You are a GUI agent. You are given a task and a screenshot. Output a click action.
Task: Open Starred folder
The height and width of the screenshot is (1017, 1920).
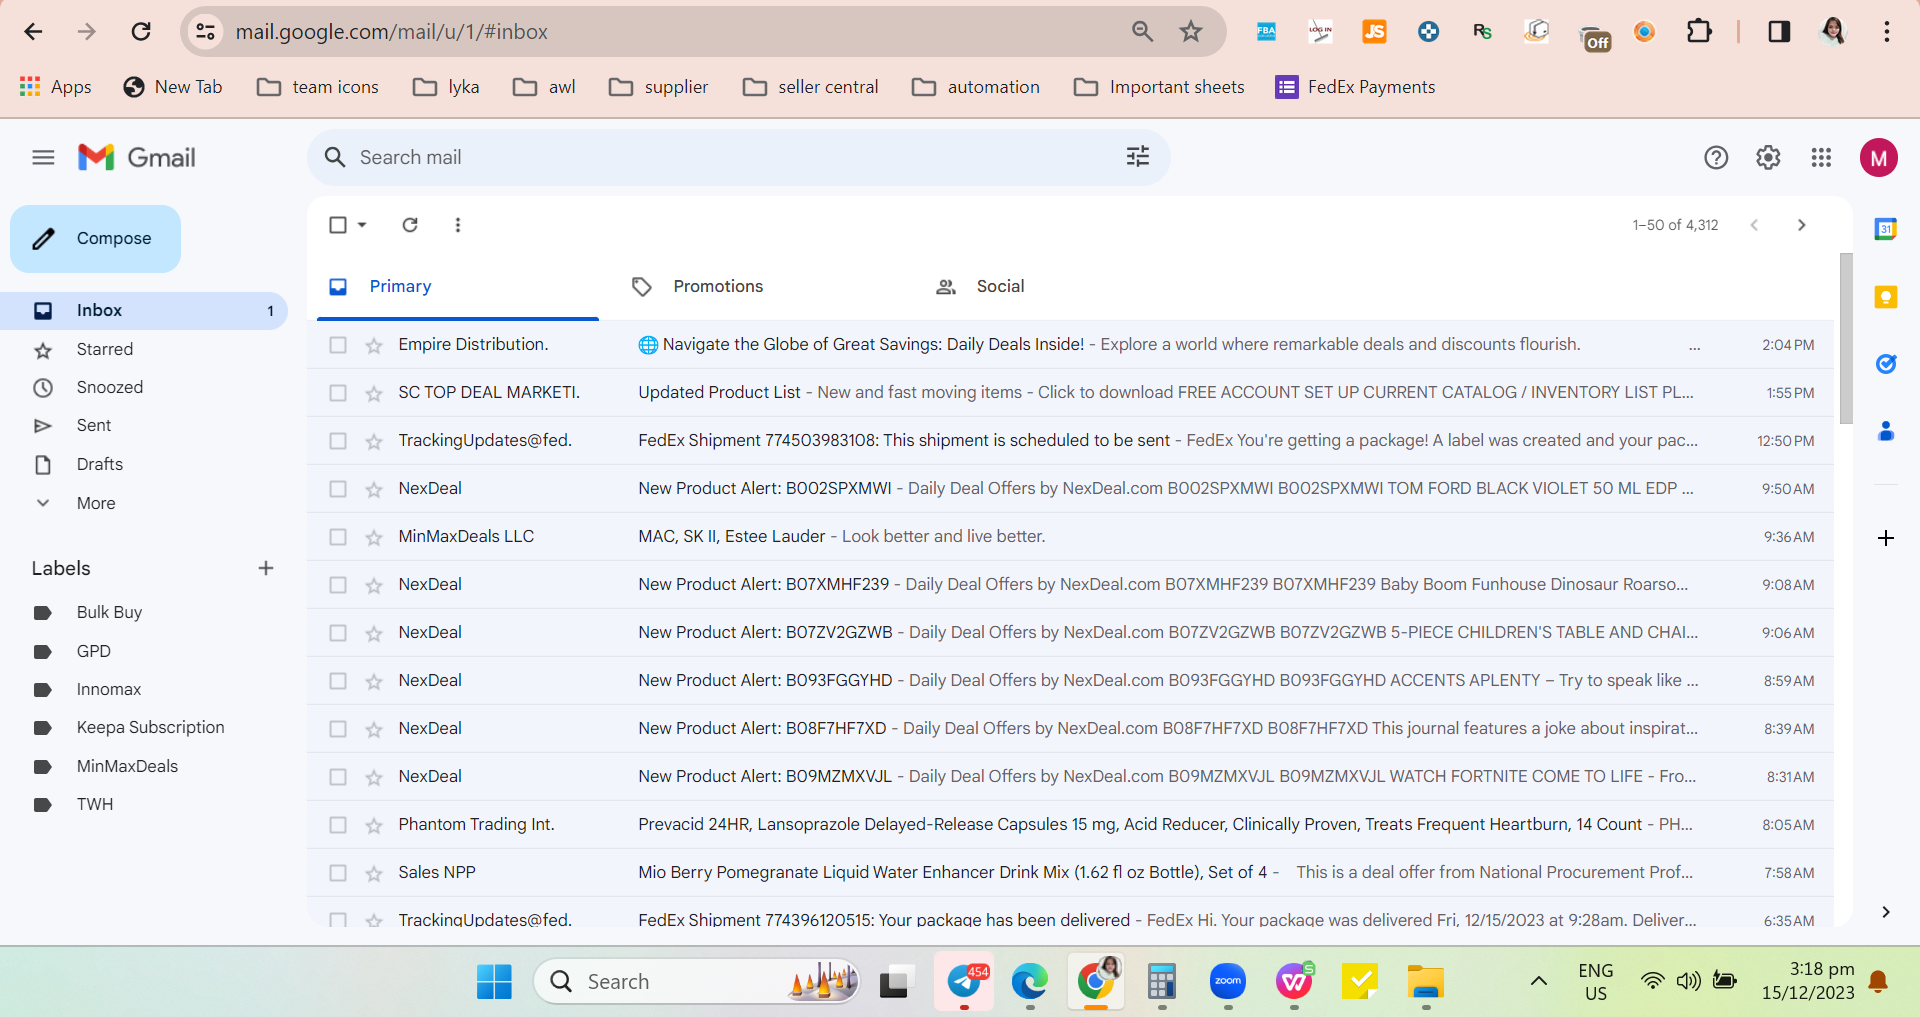(144, 349)
